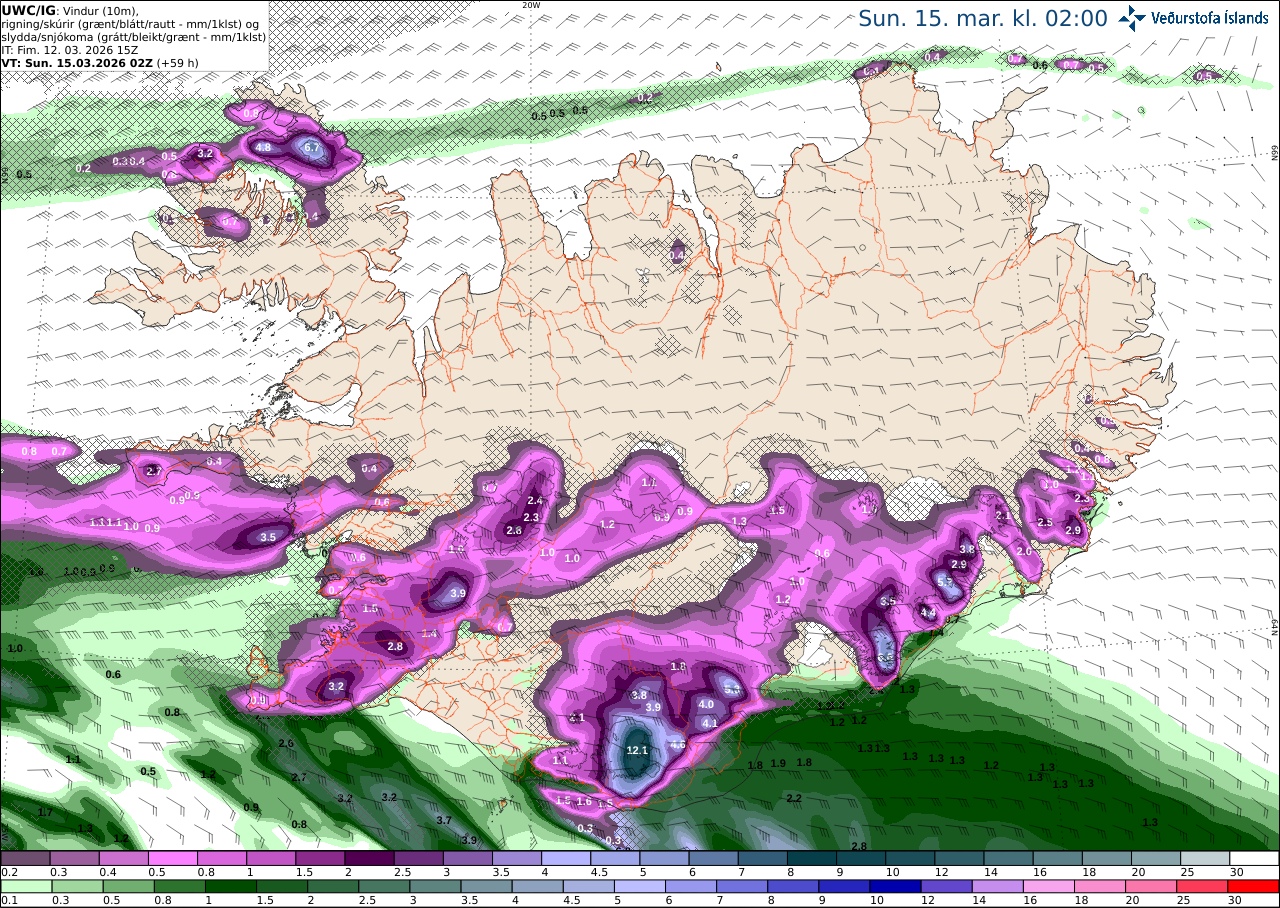Select upper legend swatch labeled 2
This screenshot has width=1280, height=908.
(369, 858)
